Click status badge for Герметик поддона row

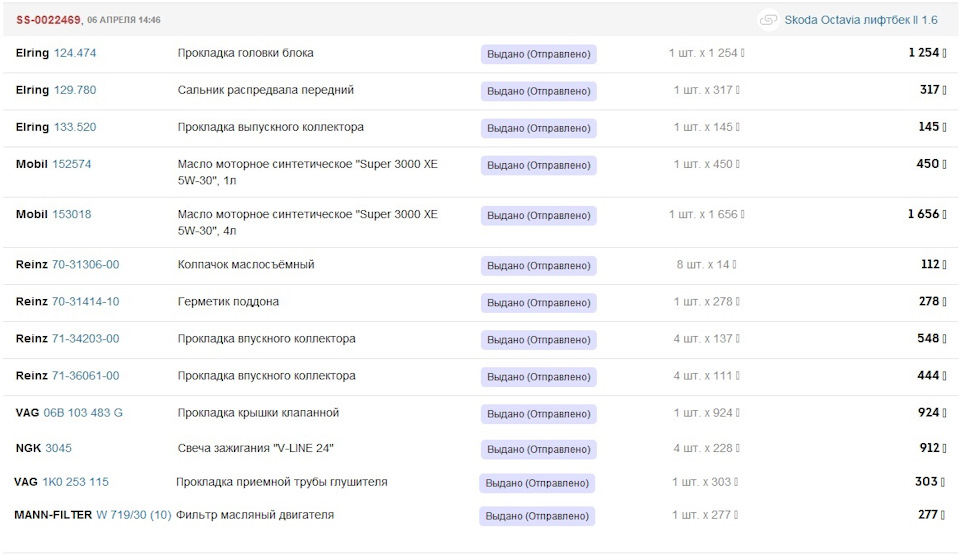538,302
